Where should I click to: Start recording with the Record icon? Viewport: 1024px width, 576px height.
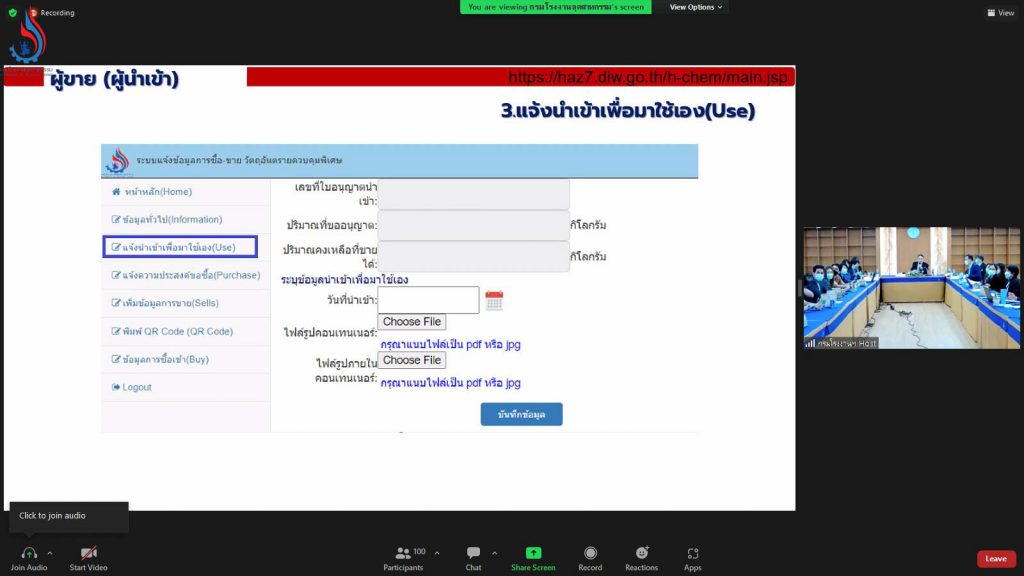(590, 553)
